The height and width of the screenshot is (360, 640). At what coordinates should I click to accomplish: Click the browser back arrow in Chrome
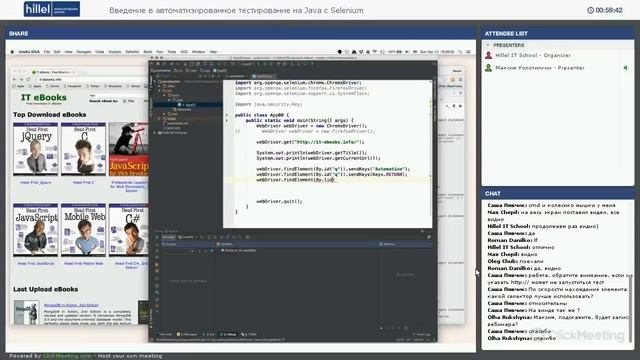tap(14, 79)
